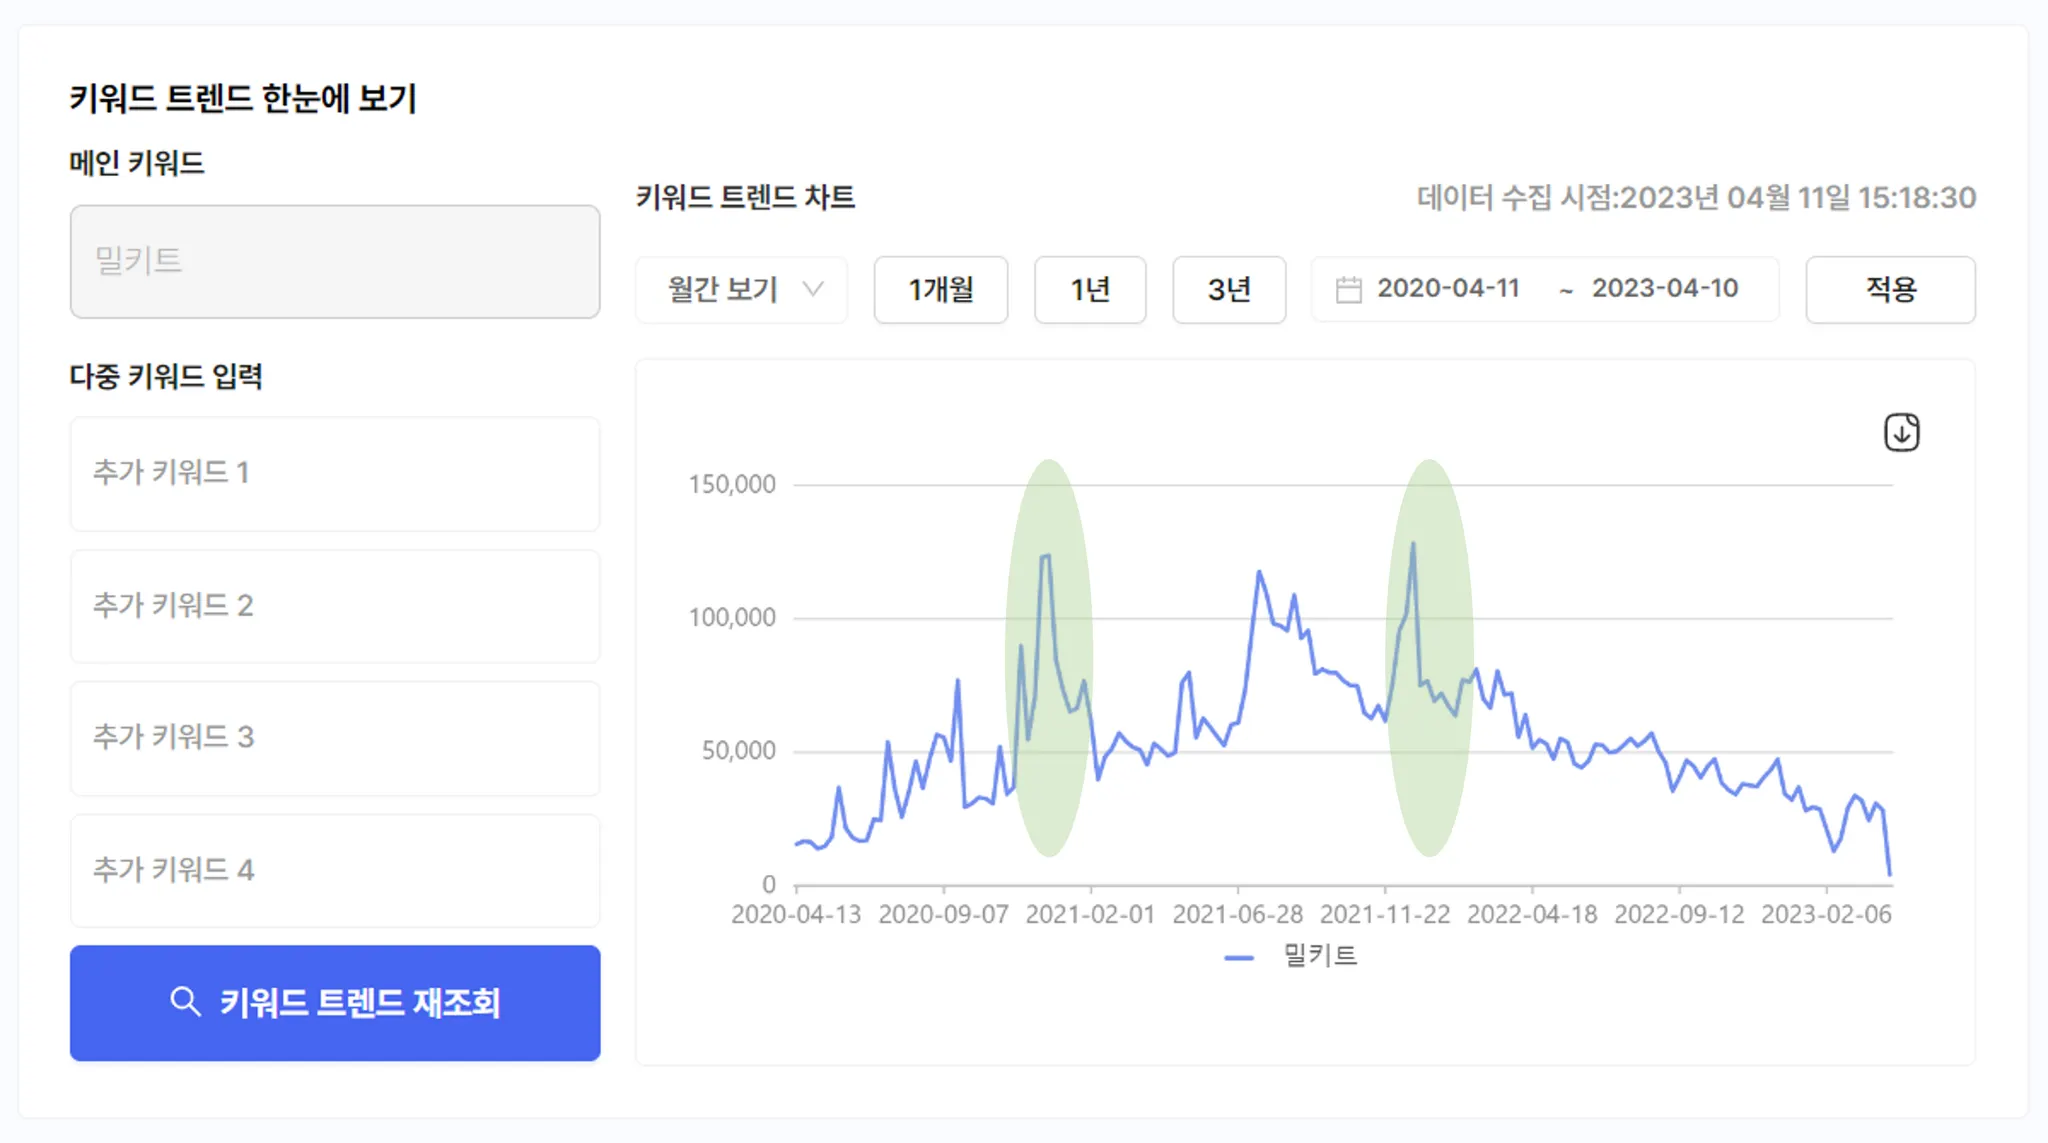Image resolution: width=2048 pixels, height=1143 pixels.
Task: Toggle the 밀키트 legend series line
Action: 1290,957
